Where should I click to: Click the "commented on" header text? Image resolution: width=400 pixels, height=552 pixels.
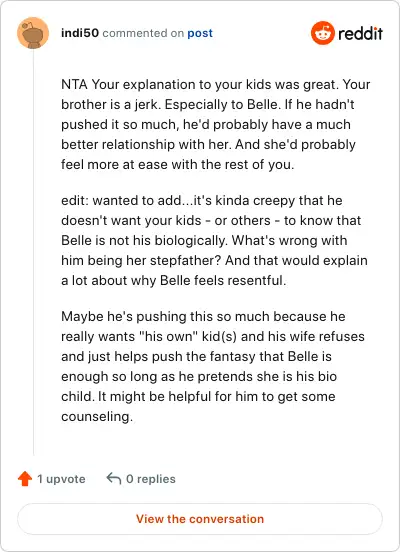point(143,33)
